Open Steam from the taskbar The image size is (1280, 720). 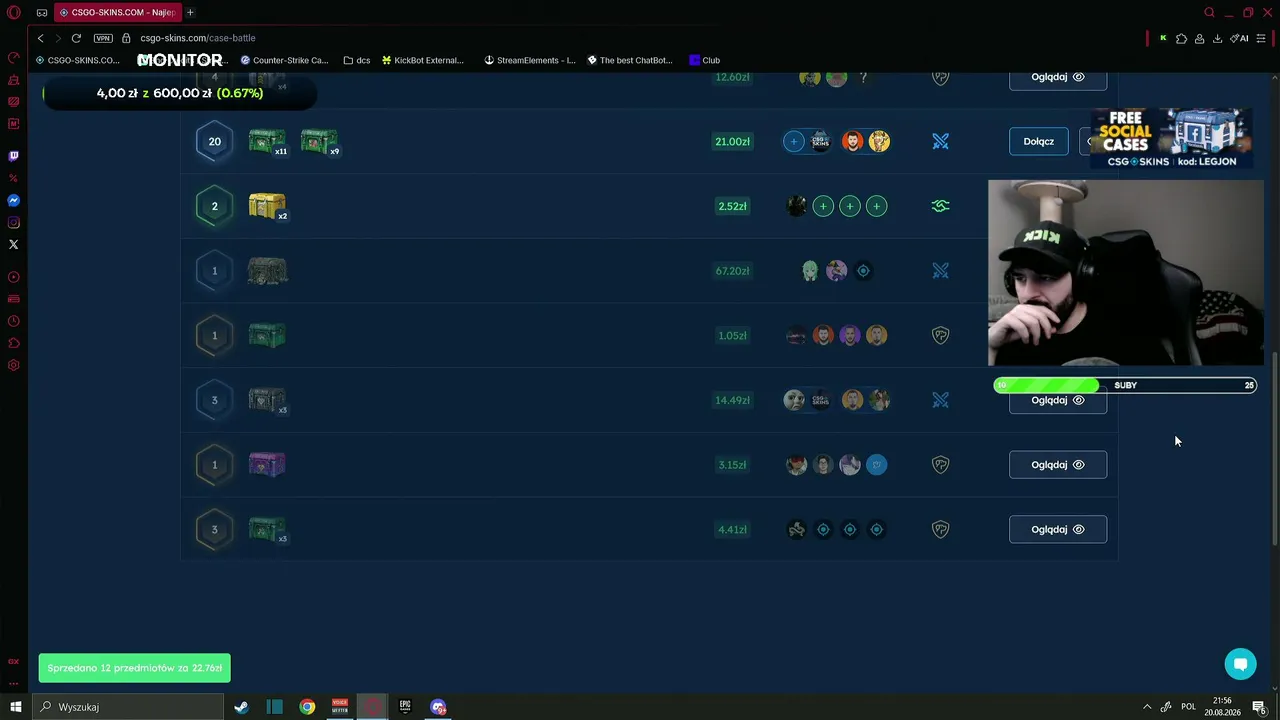(x=241, y=707)
